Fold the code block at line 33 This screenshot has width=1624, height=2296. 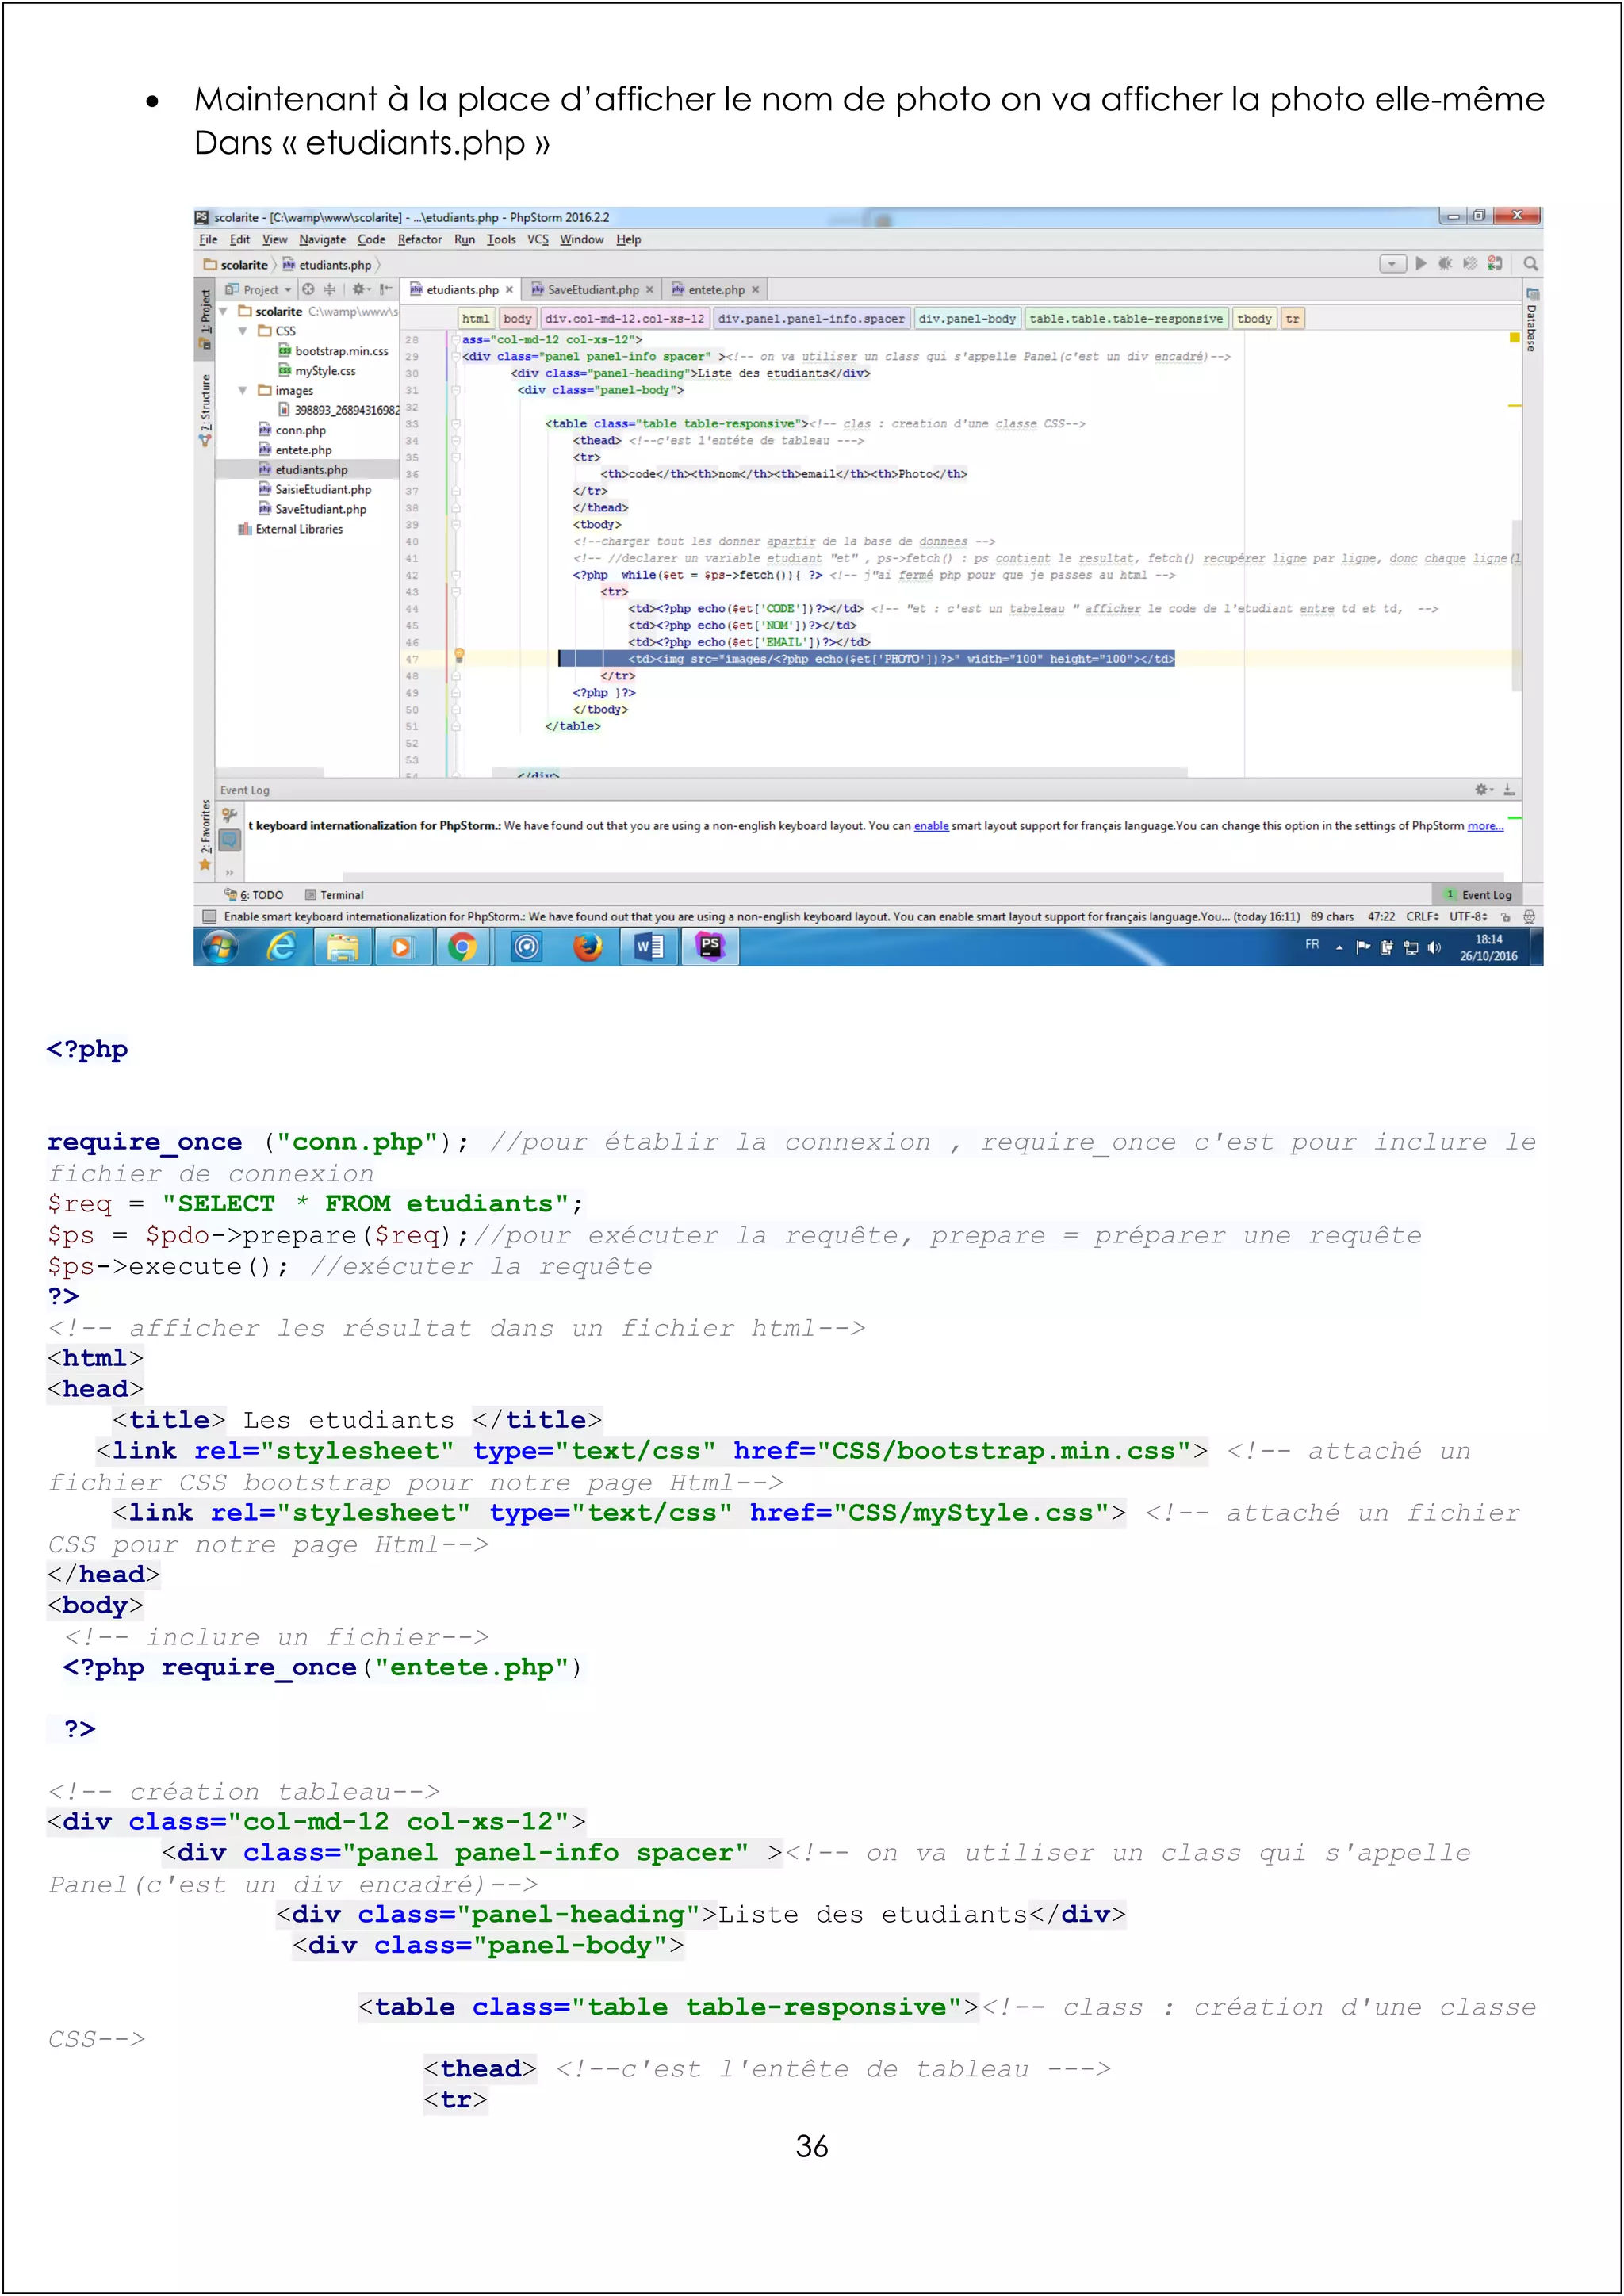tap(456, 424)
